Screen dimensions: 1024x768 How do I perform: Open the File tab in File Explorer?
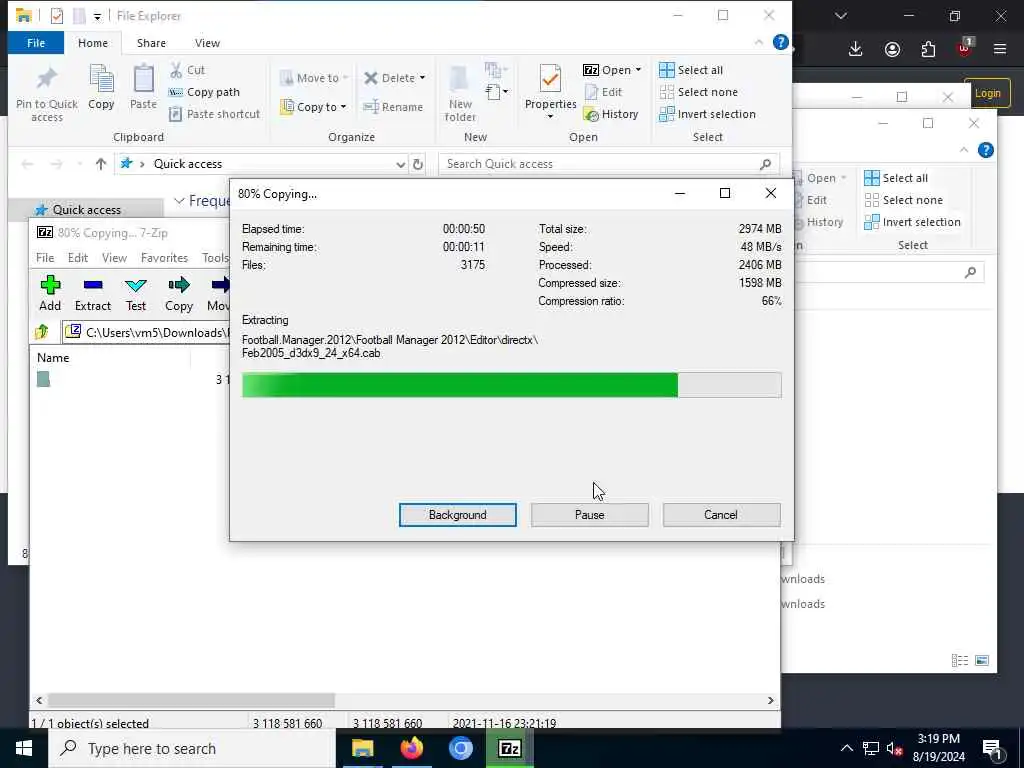36,43
